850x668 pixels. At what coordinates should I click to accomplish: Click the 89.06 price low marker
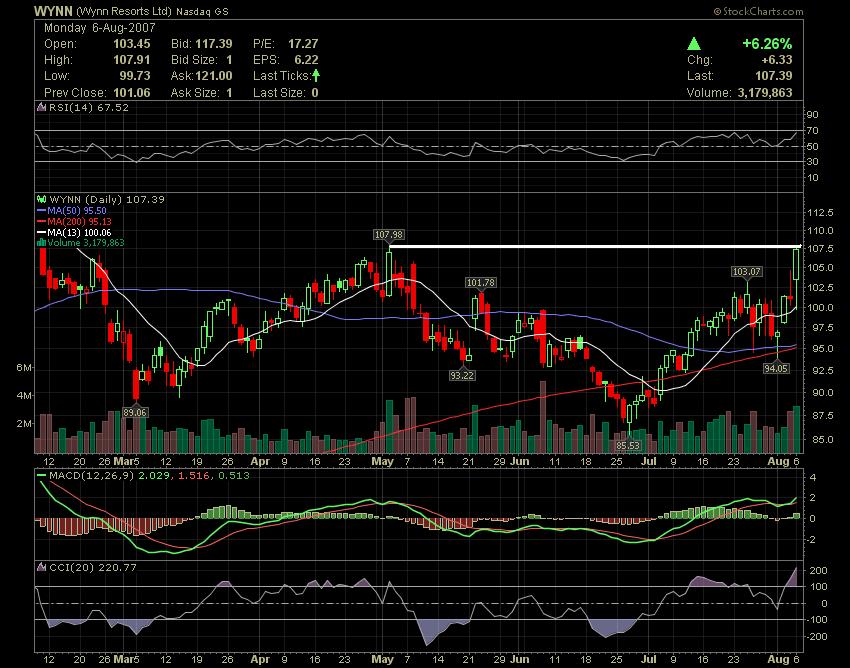(135, 412)
